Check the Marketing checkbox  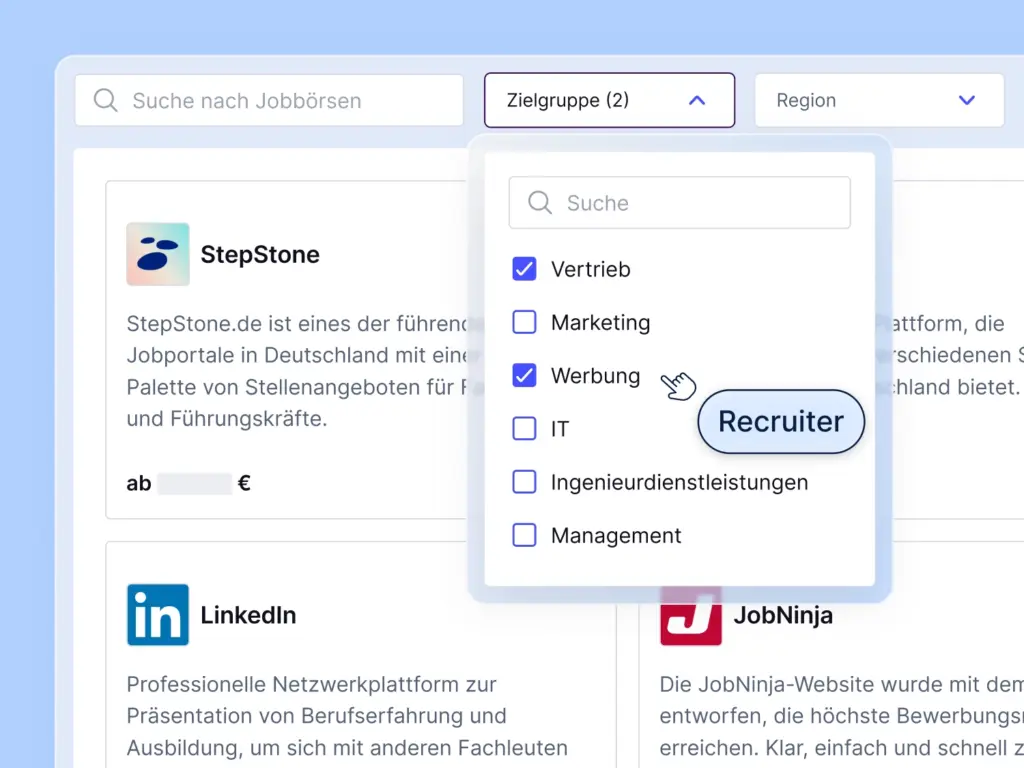(524, 322)
